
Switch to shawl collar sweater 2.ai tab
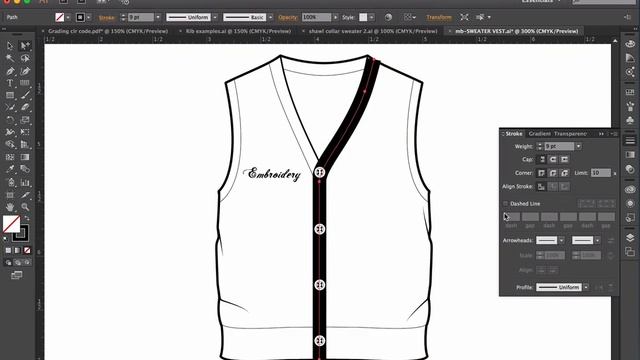(373, 31)
